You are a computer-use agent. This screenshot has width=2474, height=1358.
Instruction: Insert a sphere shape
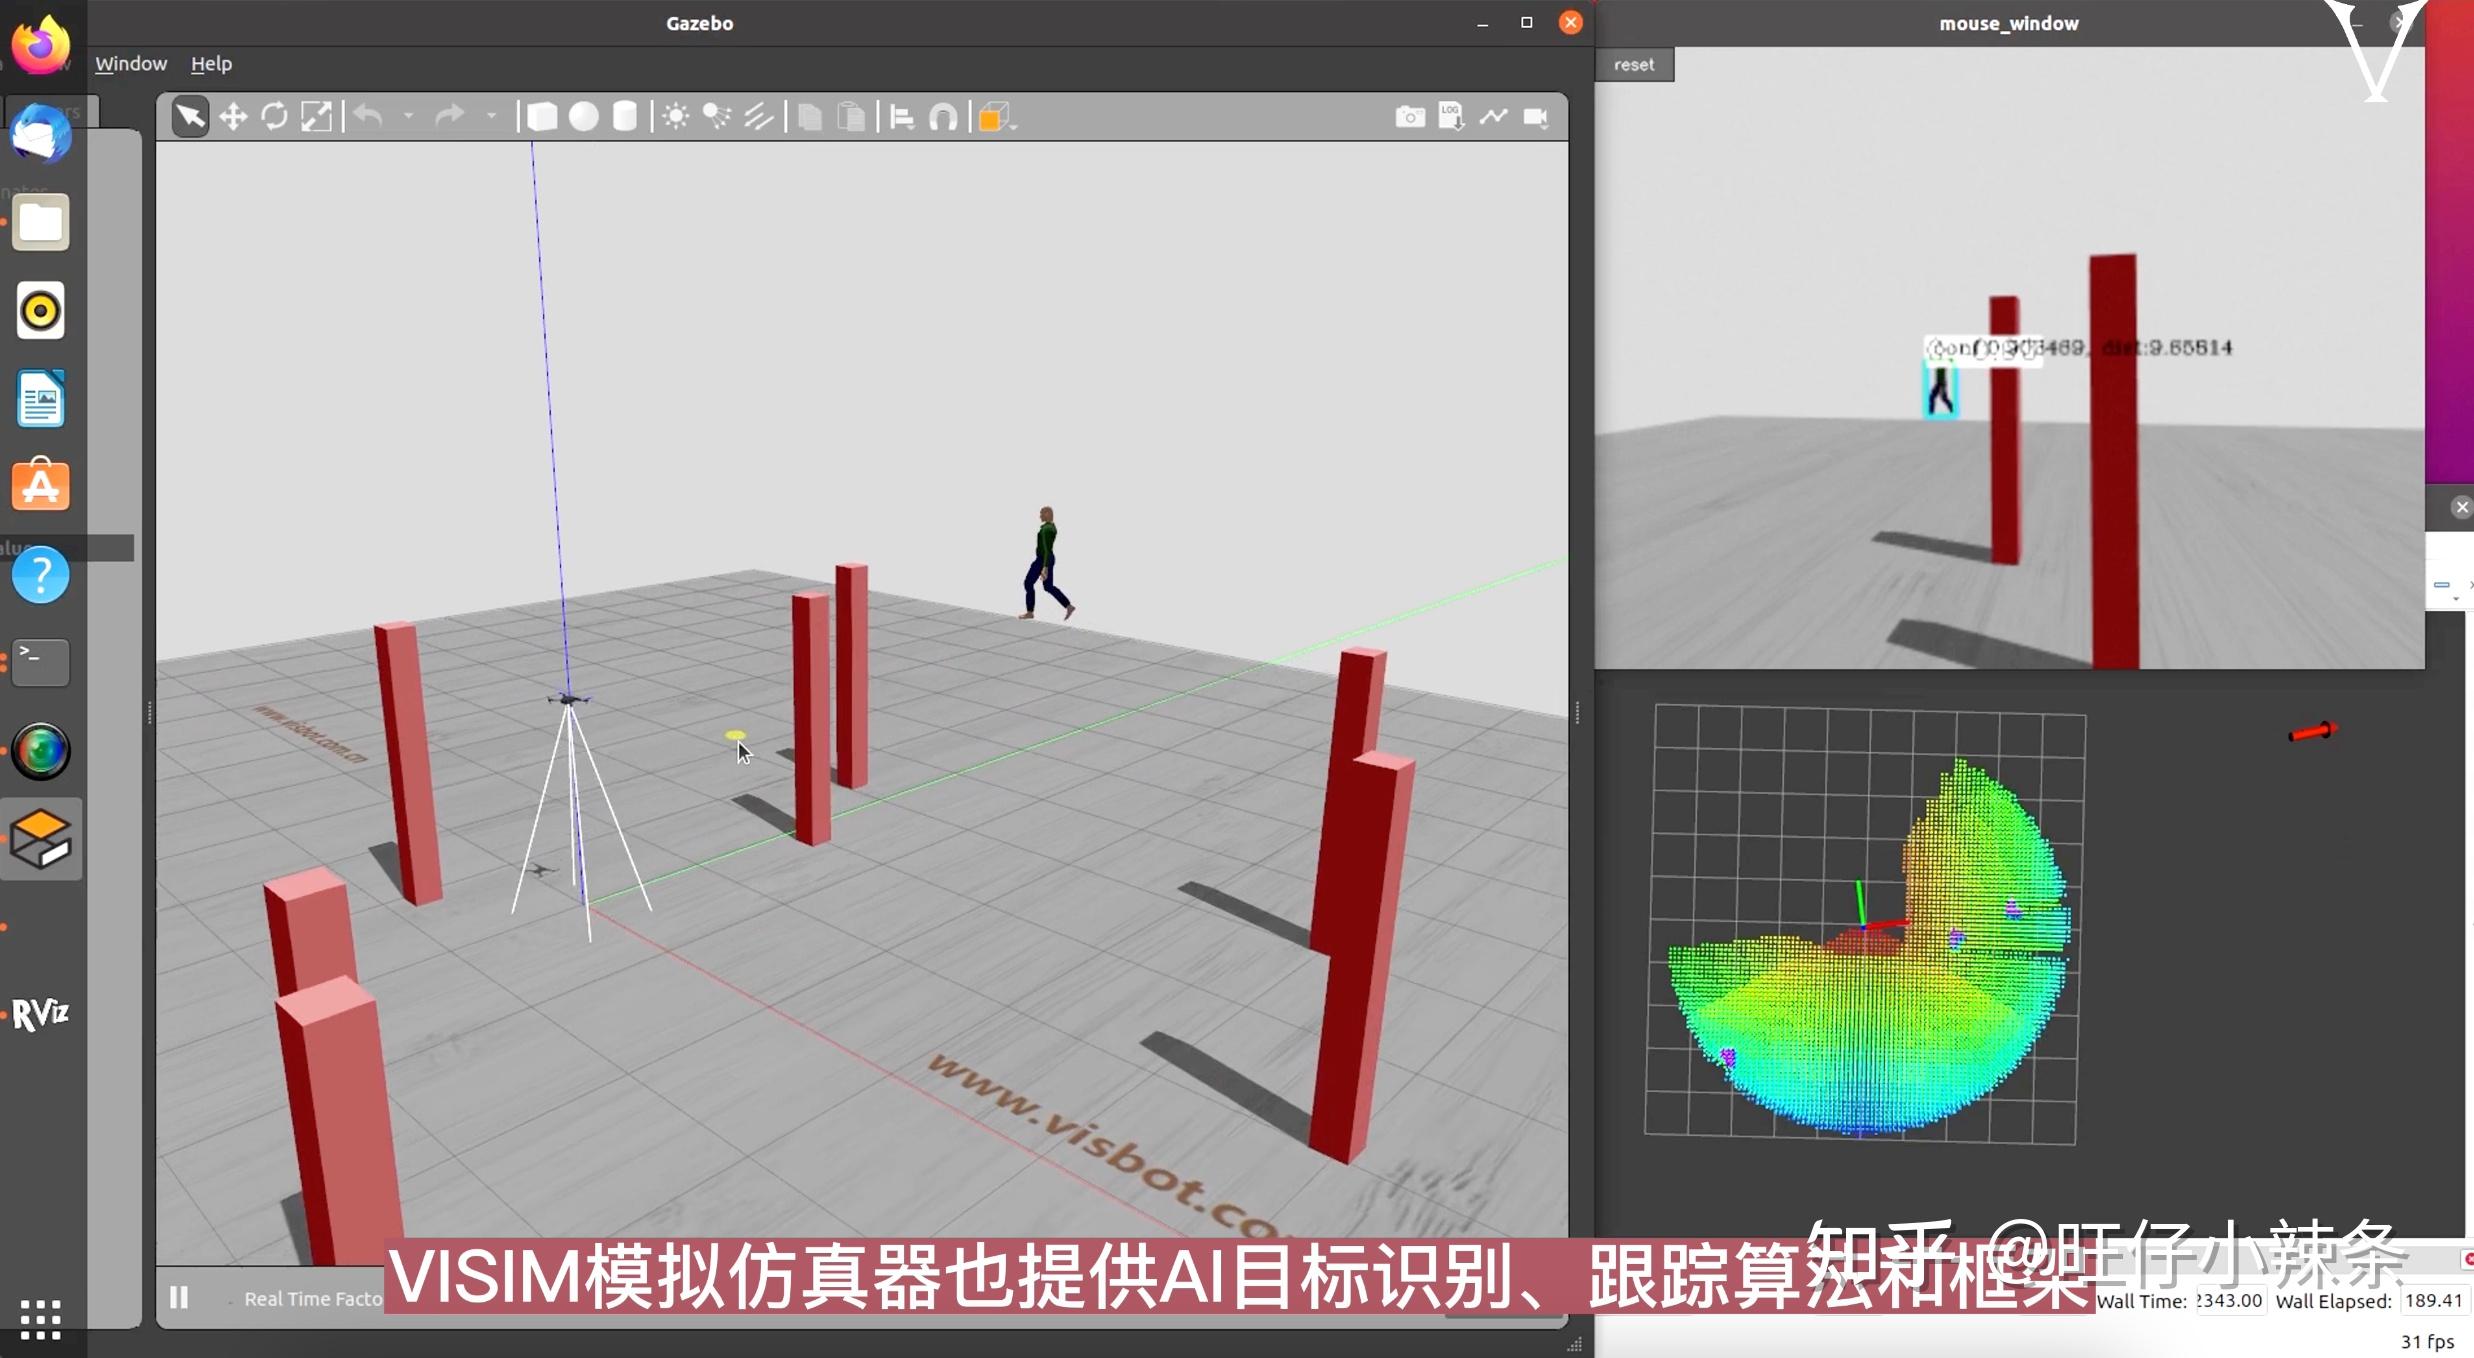584,117
